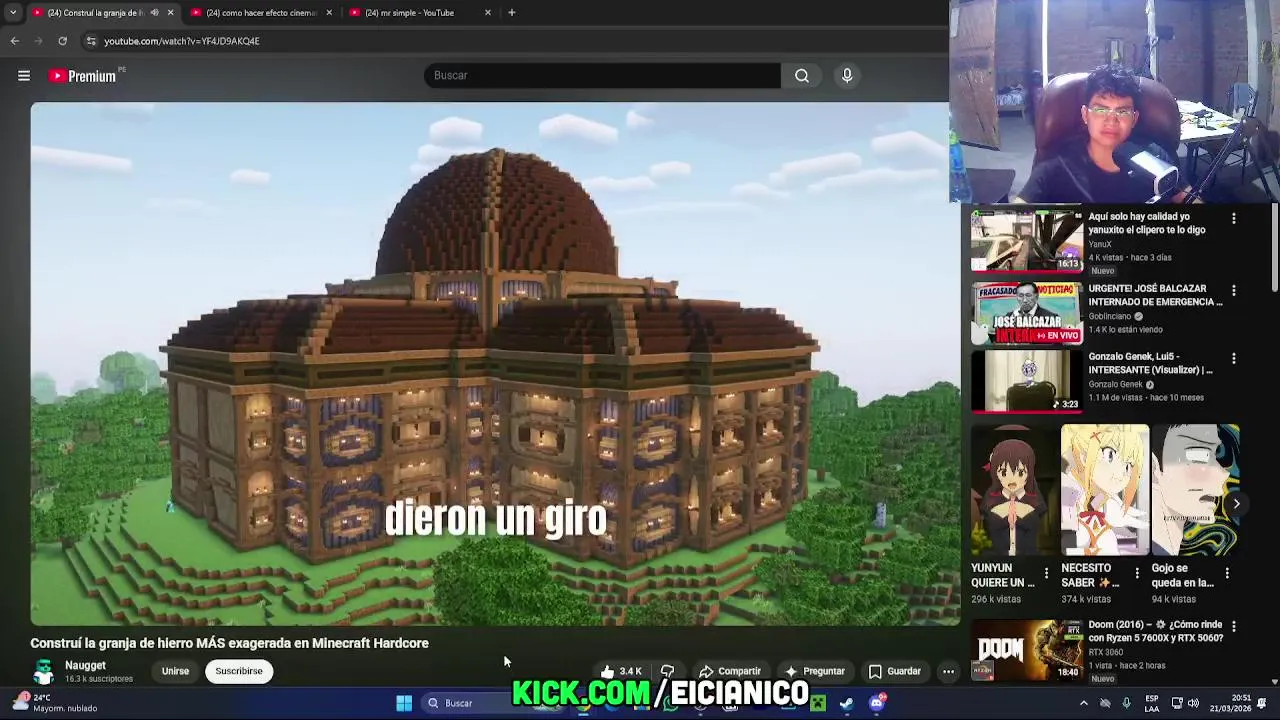
Task: Open Discord from the taskbar
Action: [x=877, y=703]
